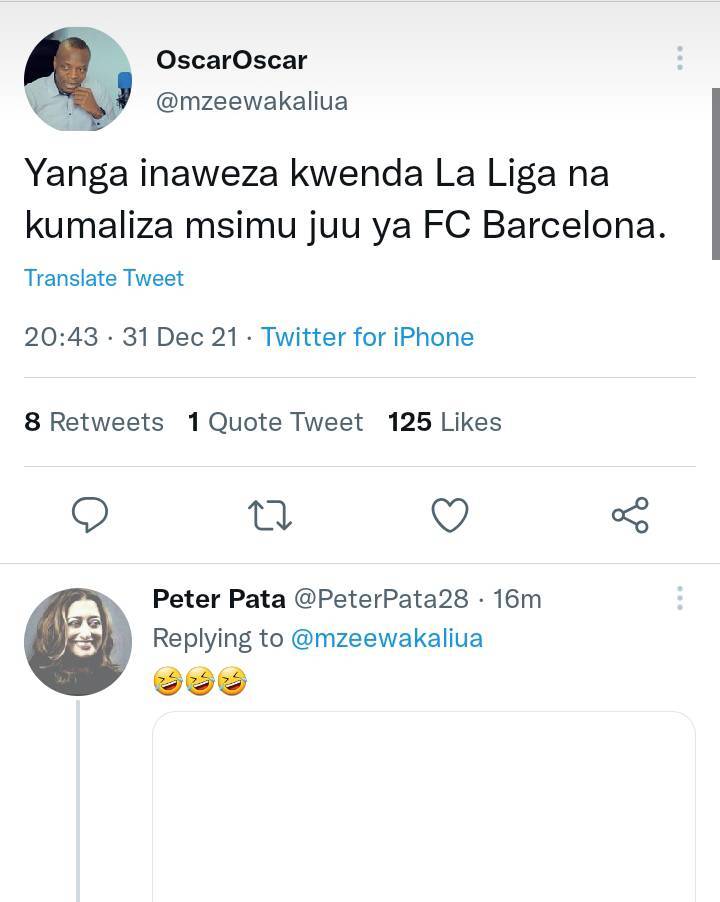
Task: Click the @PeterPata28 handle
Action: tap(381, 599)
